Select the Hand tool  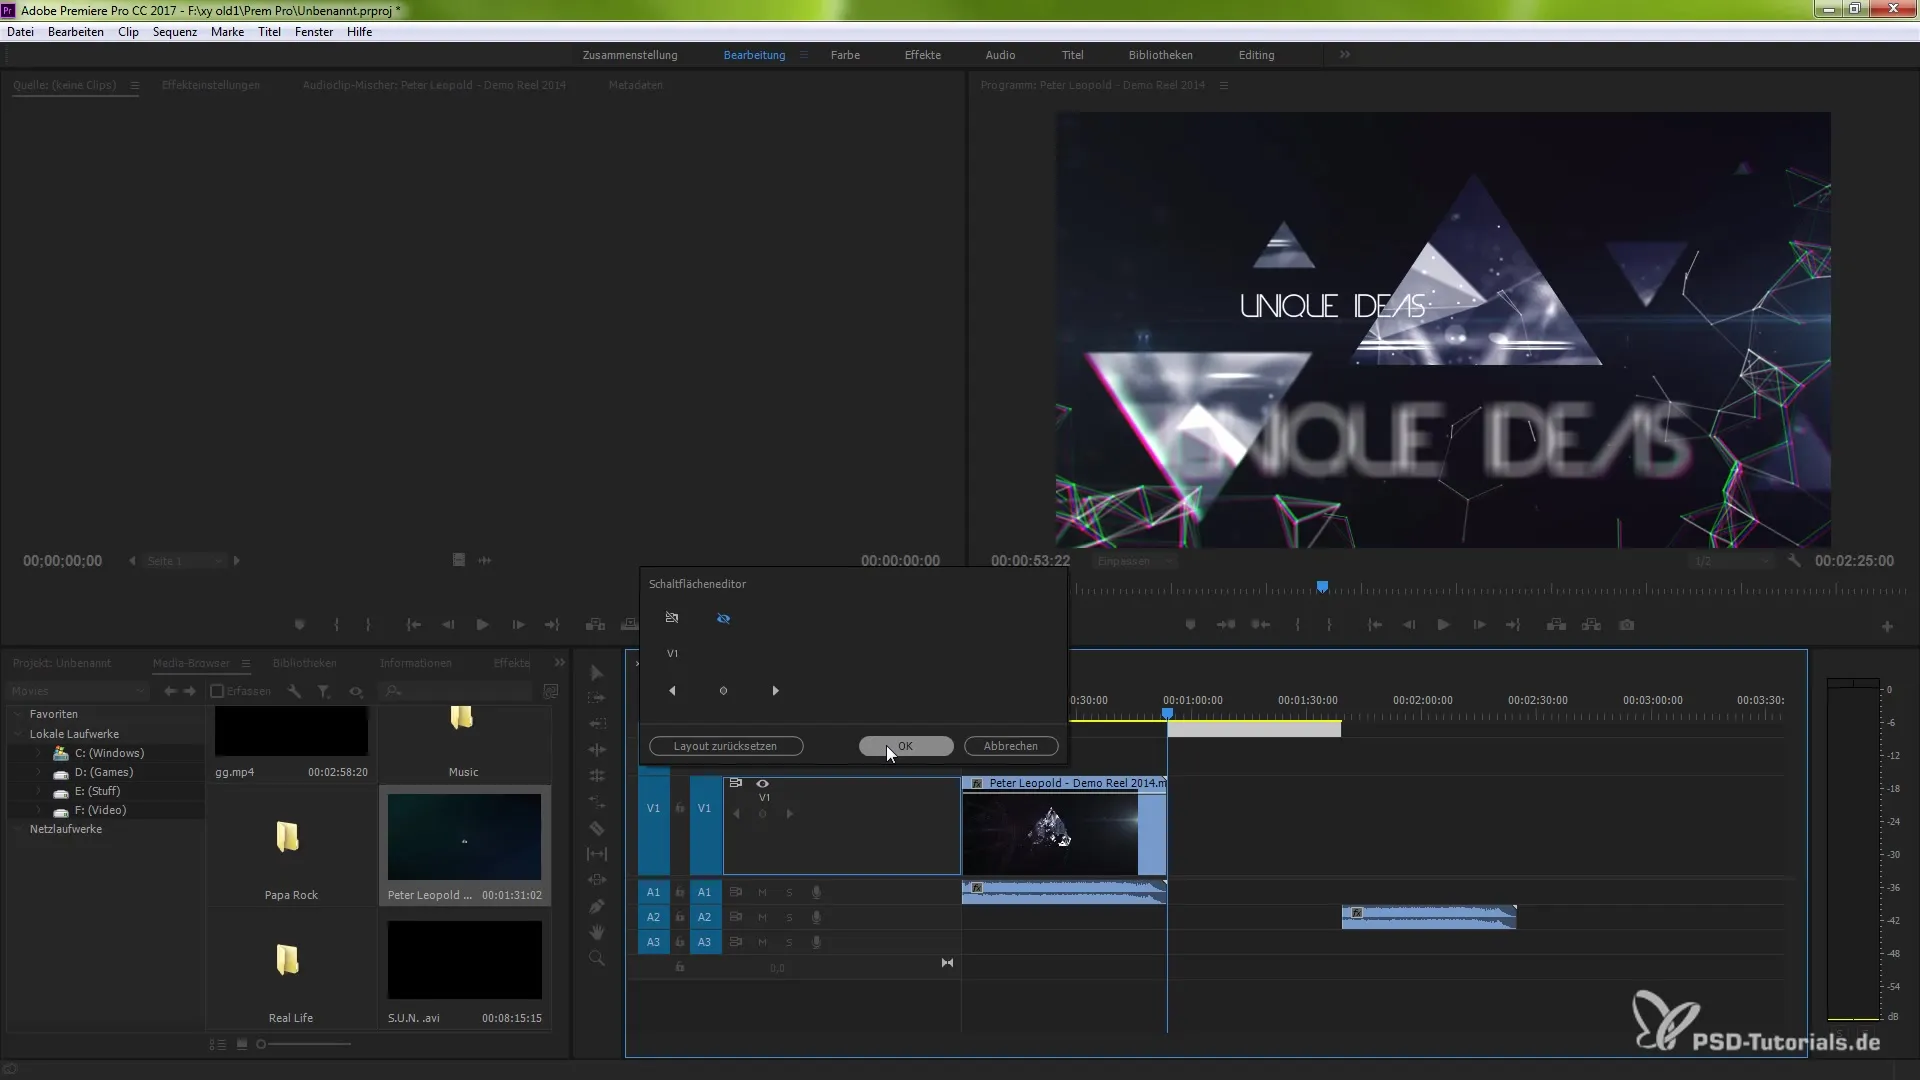[597, 932]
